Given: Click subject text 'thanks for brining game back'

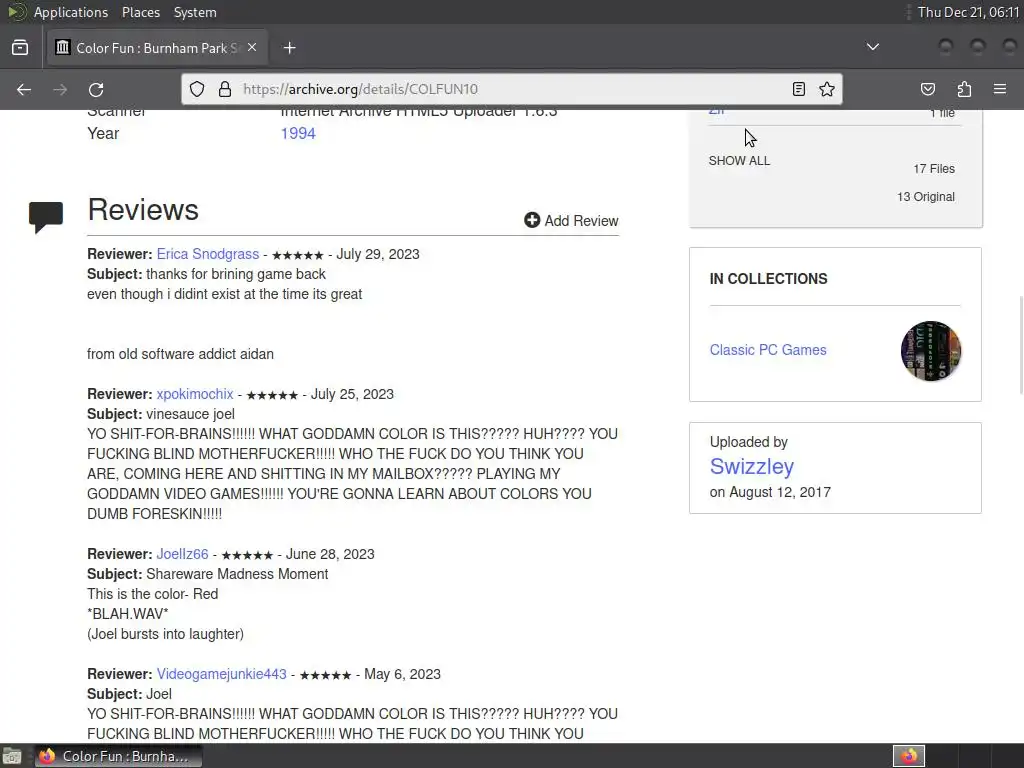Looking at the screenshot, I should click(236, 274).
